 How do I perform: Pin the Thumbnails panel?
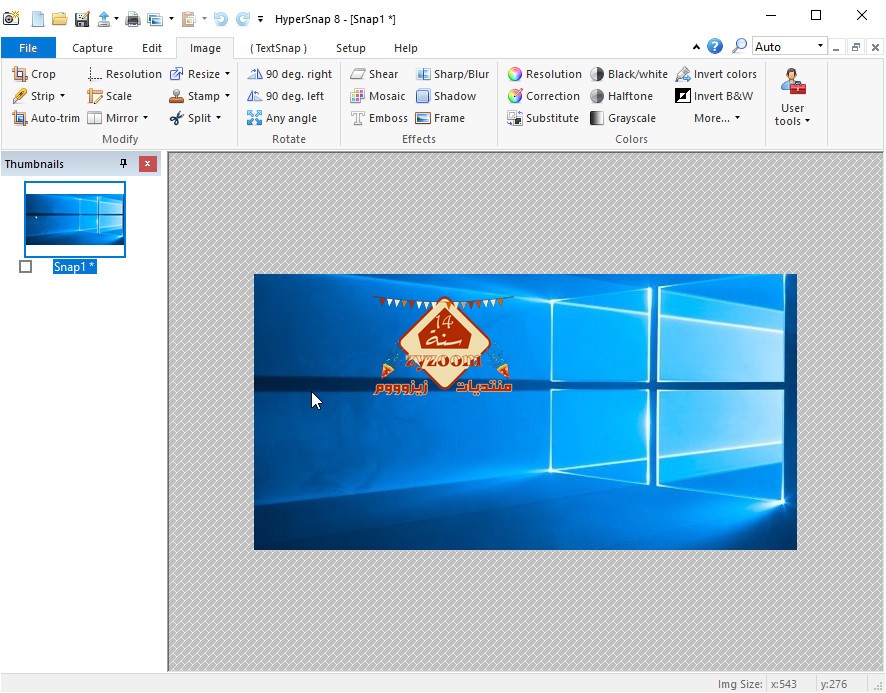123,164
